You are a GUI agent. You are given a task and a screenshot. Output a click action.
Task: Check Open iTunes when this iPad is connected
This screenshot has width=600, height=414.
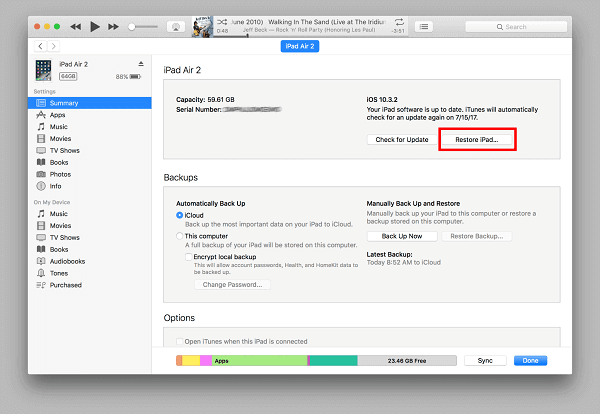(x=179, y=342)
